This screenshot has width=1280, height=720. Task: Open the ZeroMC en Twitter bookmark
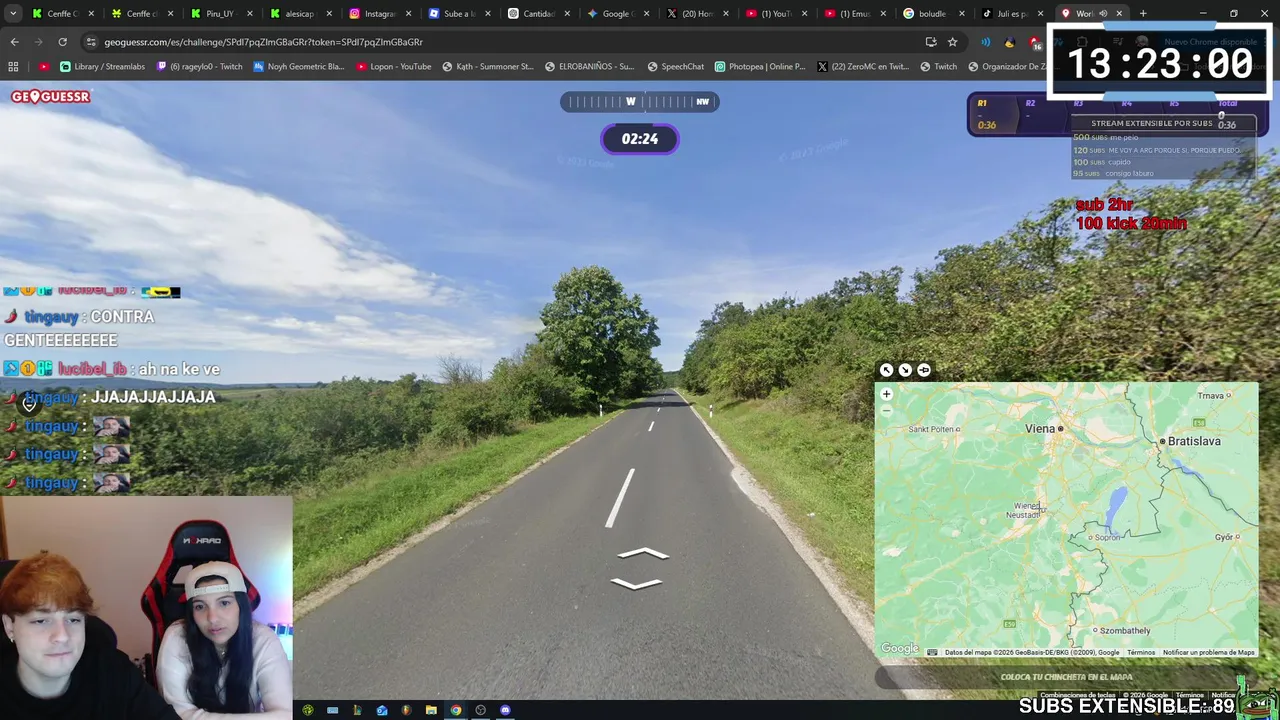pyautogui.click(x=863, y=67)
